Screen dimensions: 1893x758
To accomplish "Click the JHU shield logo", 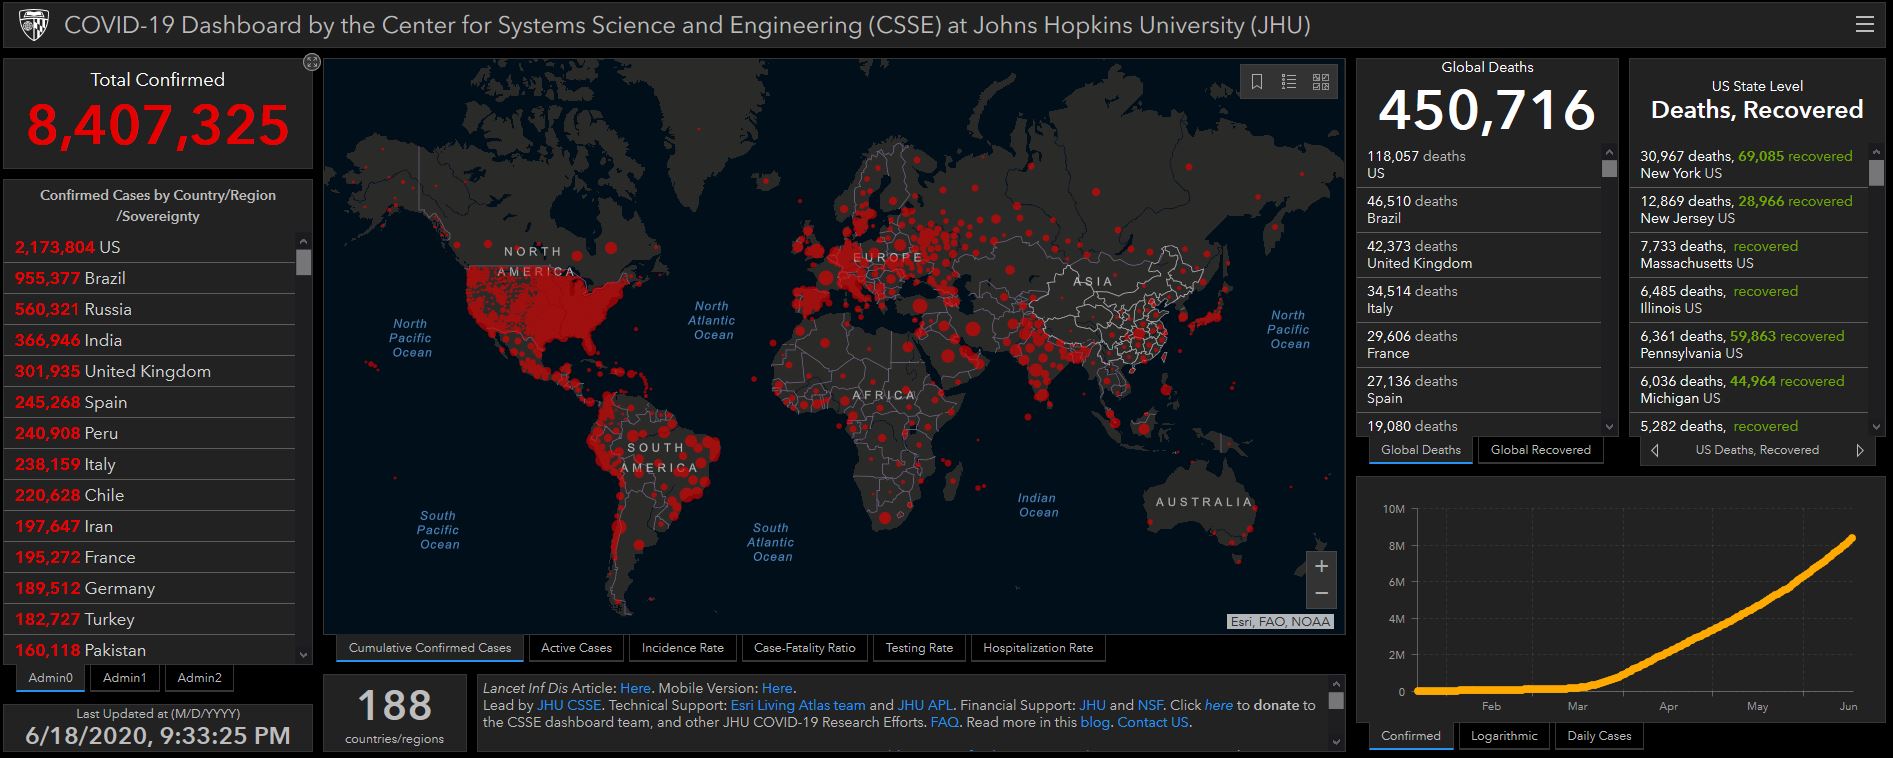I will (33, 25).
